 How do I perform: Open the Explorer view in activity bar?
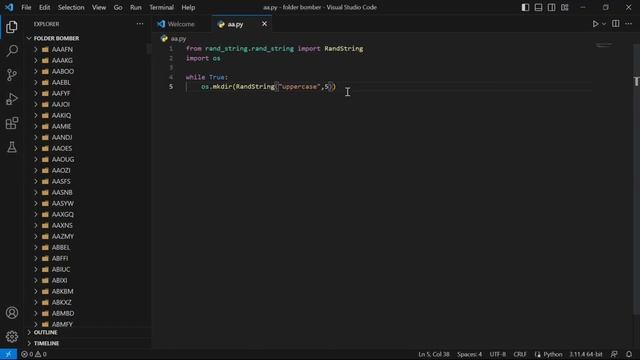[x=12, y=27]
